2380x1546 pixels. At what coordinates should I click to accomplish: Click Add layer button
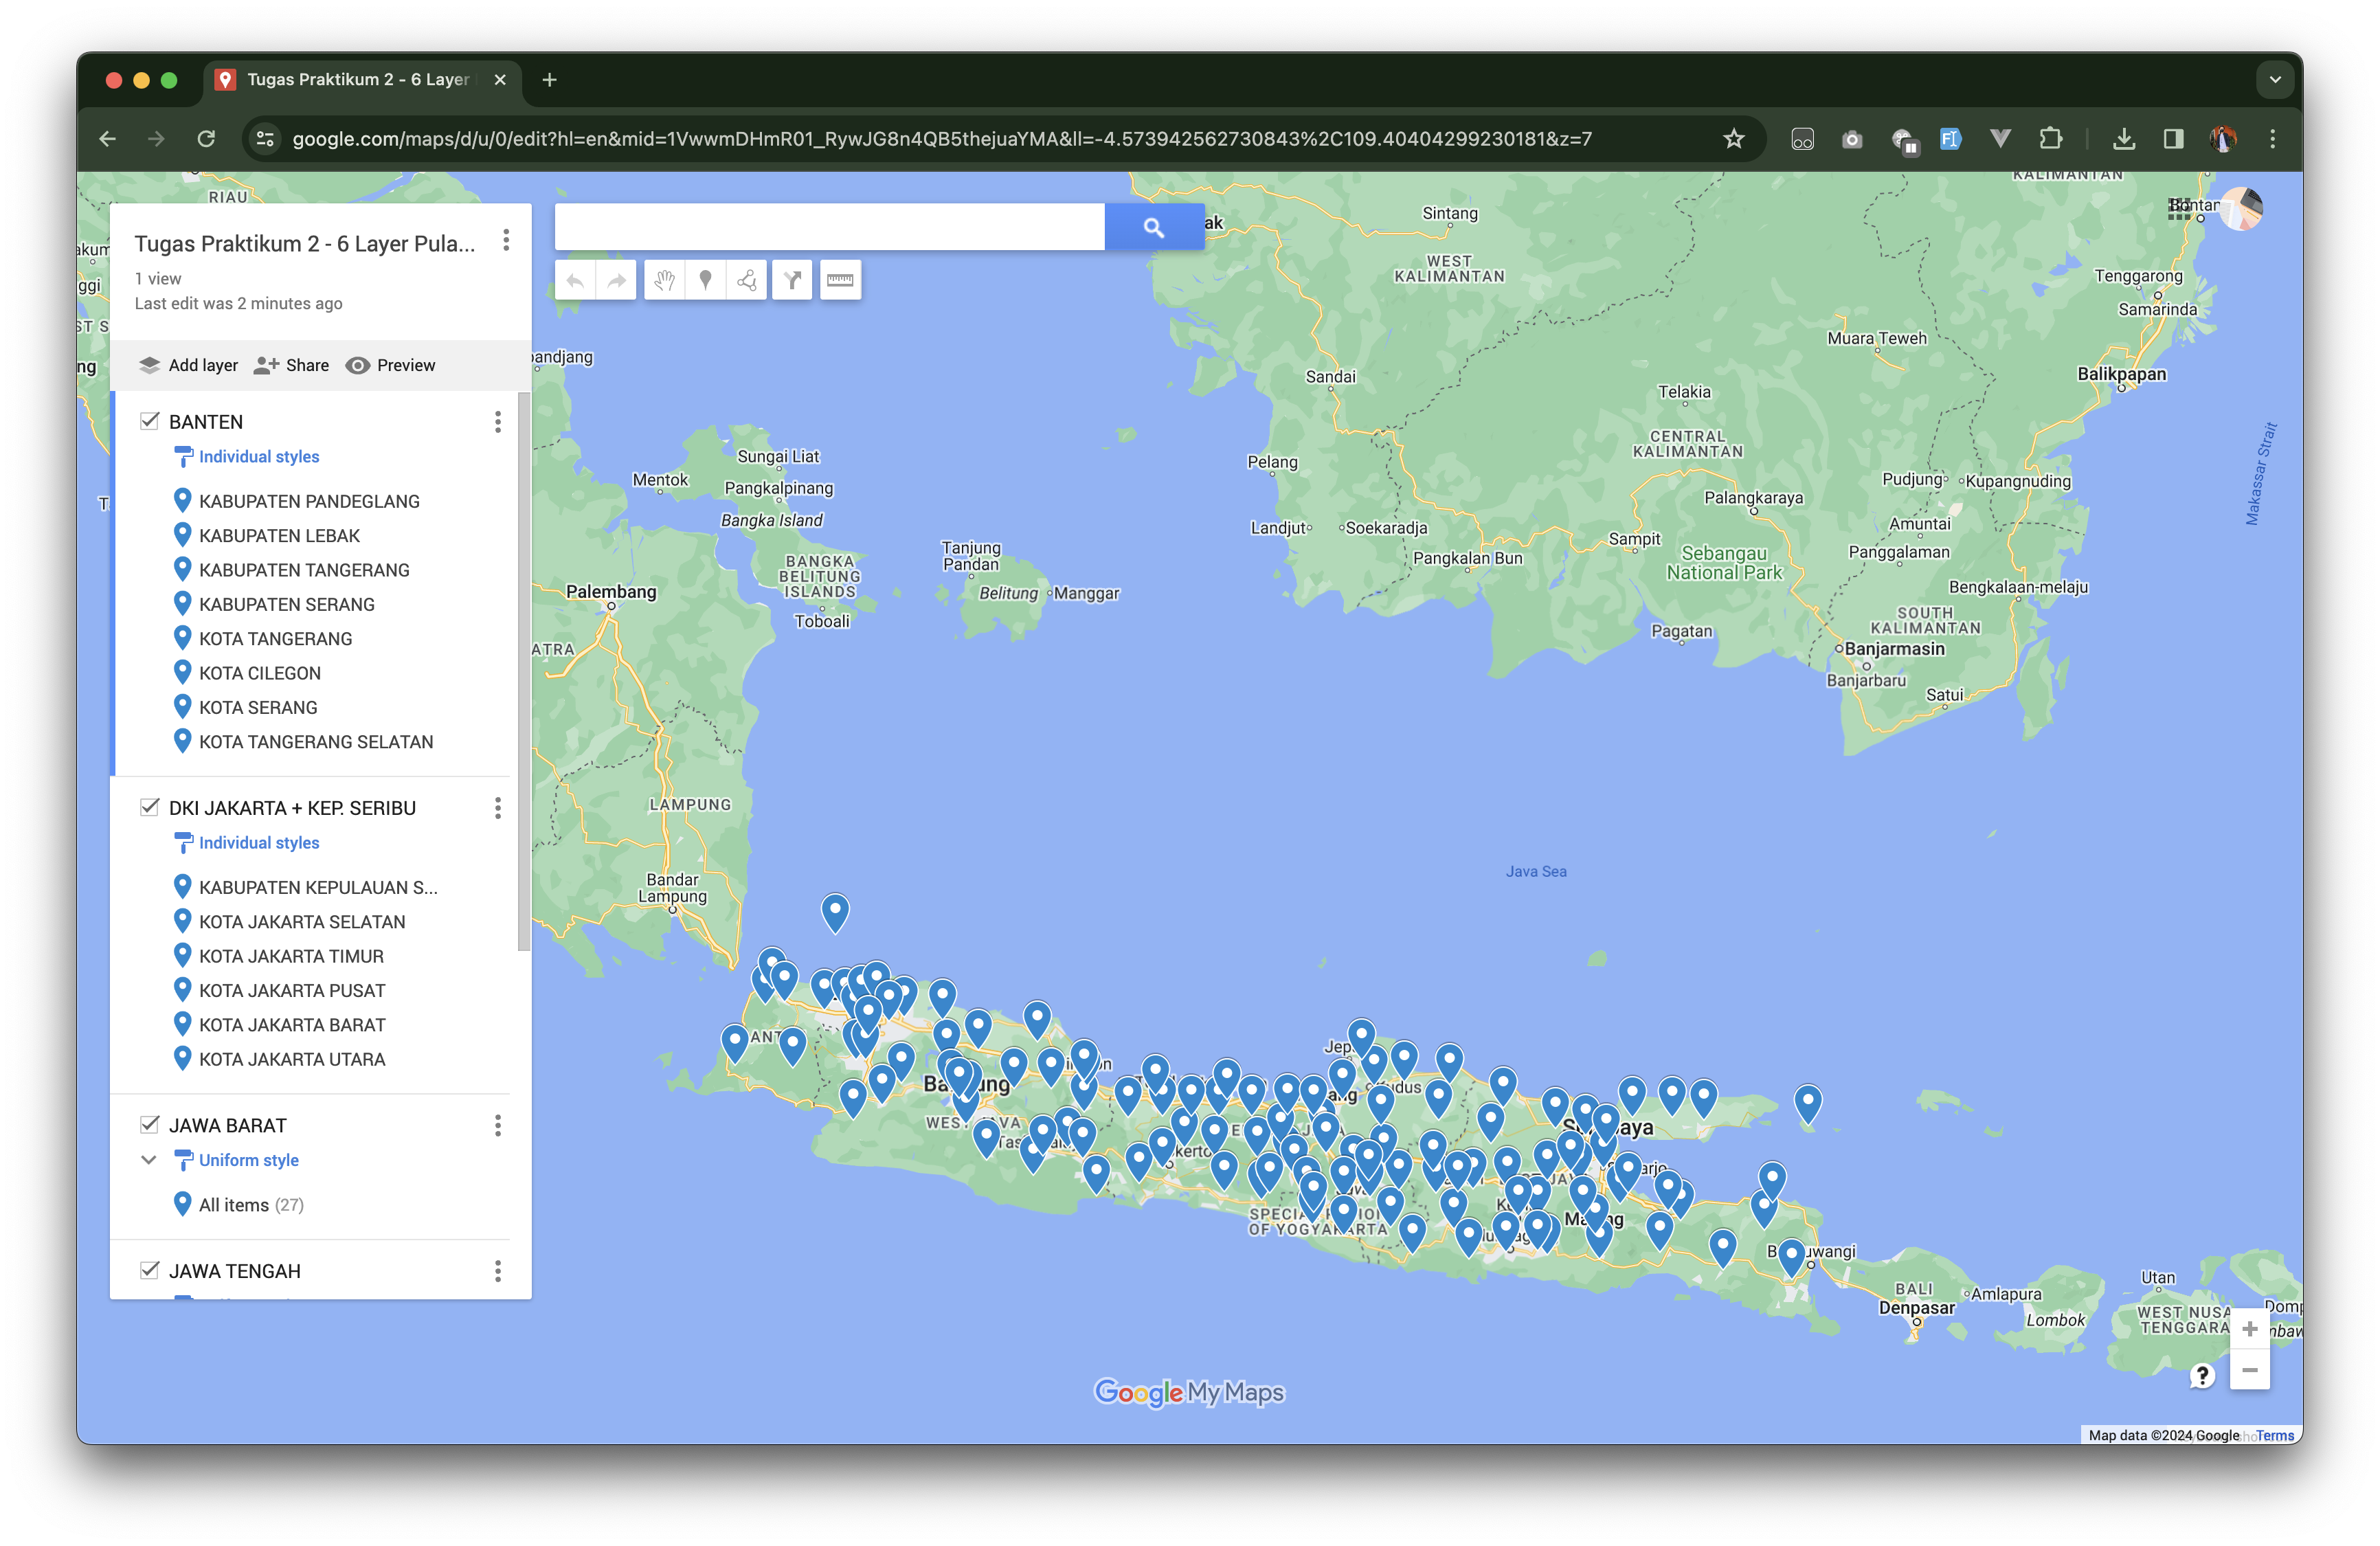(189, 364)
